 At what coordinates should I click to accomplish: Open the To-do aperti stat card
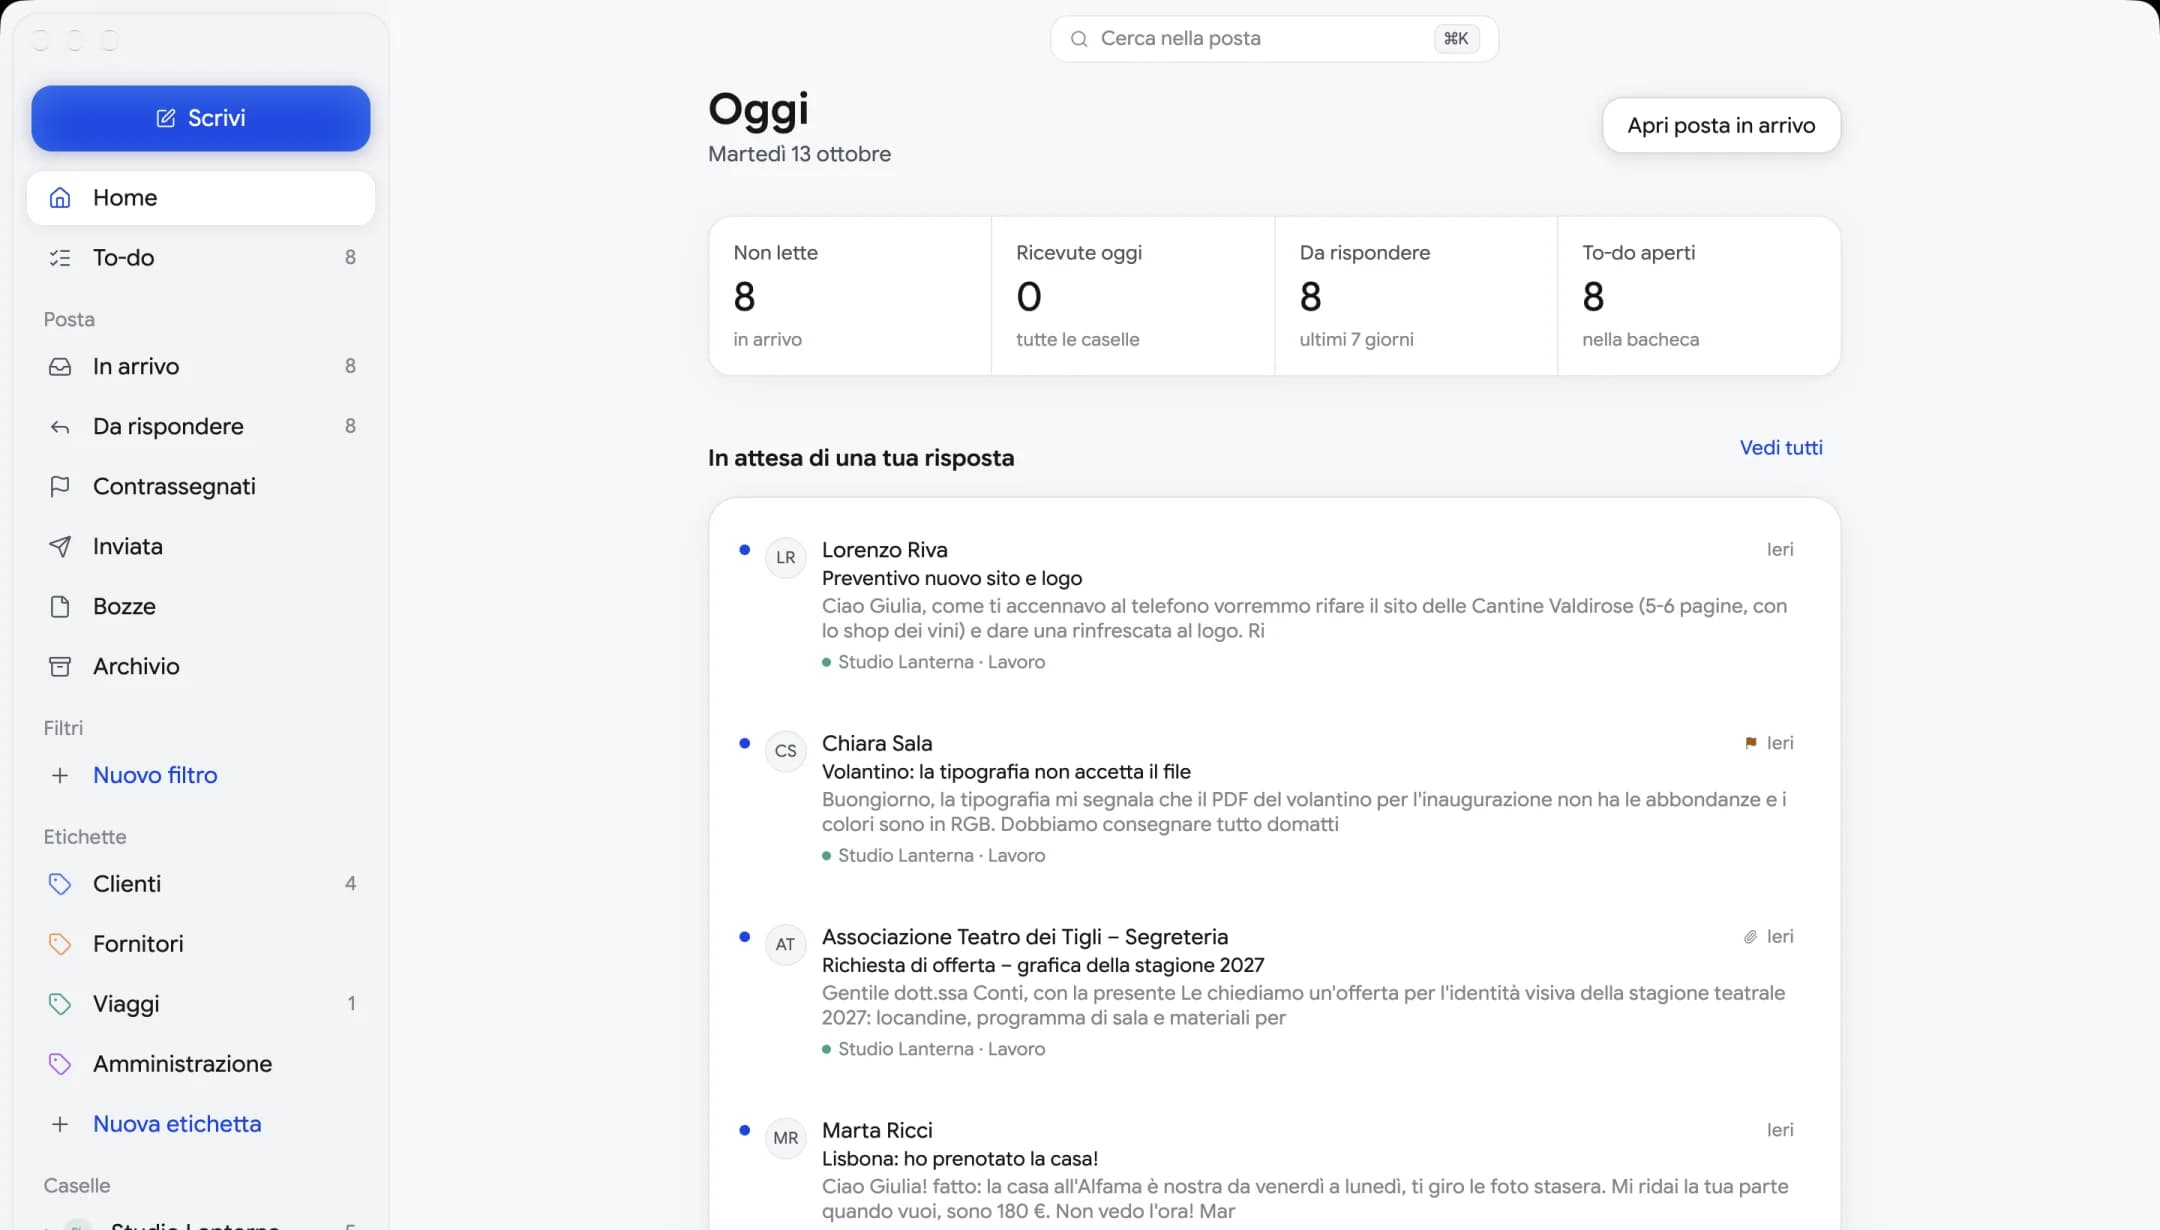(x=1699, y=296)
